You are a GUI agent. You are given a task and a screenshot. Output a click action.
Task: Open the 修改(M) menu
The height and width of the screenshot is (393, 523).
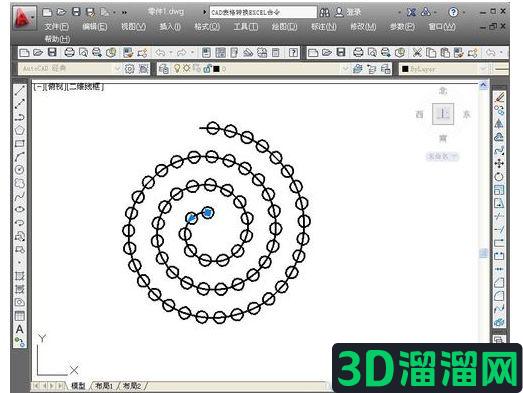(x=363, y=27)
